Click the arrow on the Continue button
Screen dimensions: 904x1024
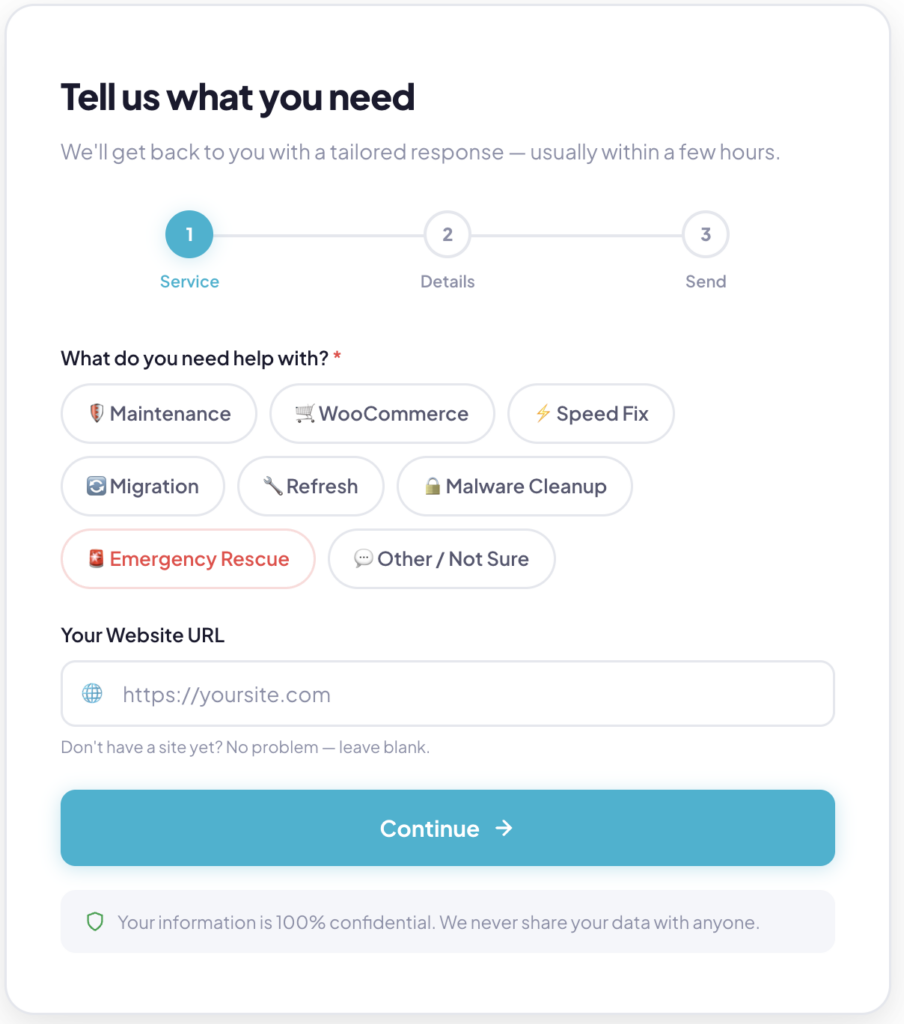click(504, 828)
